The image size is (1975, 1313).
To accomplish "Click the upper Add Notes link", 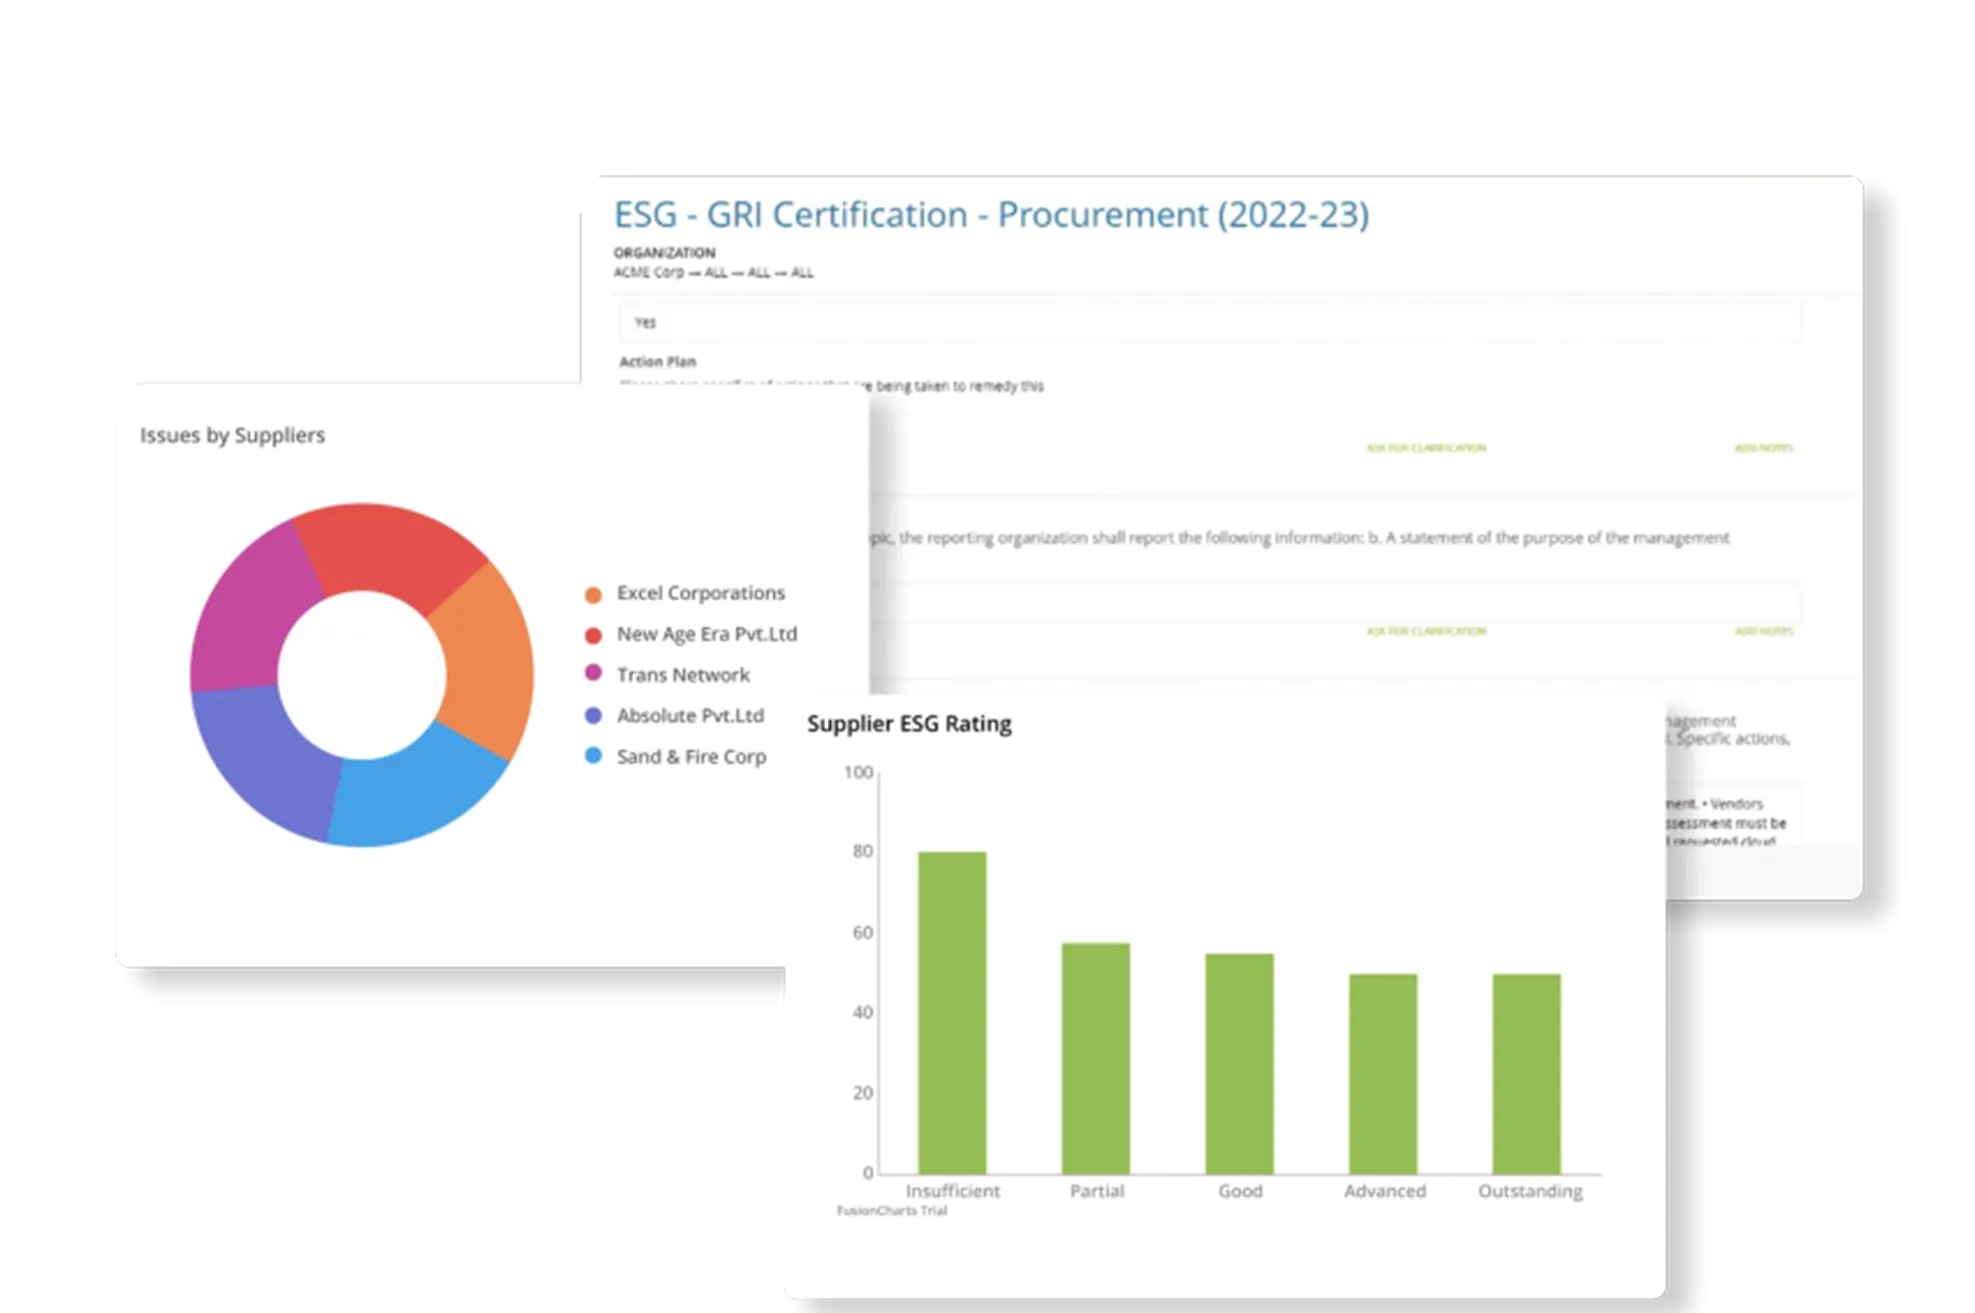I will coord(1763,448).
